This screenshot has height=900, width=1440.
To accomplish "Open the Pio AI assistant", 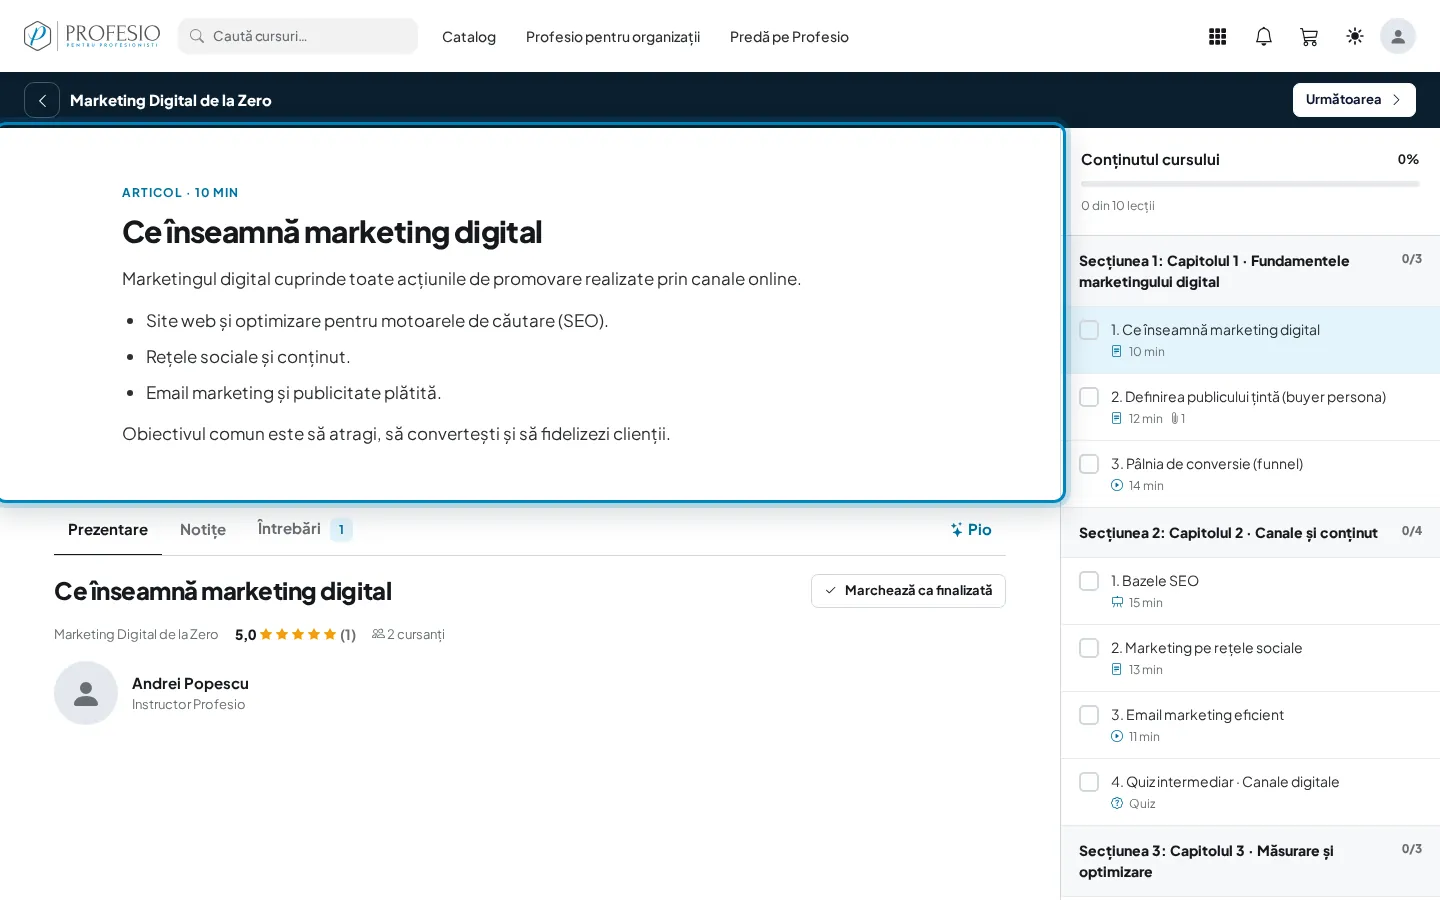I will click(x=971, y=530).
